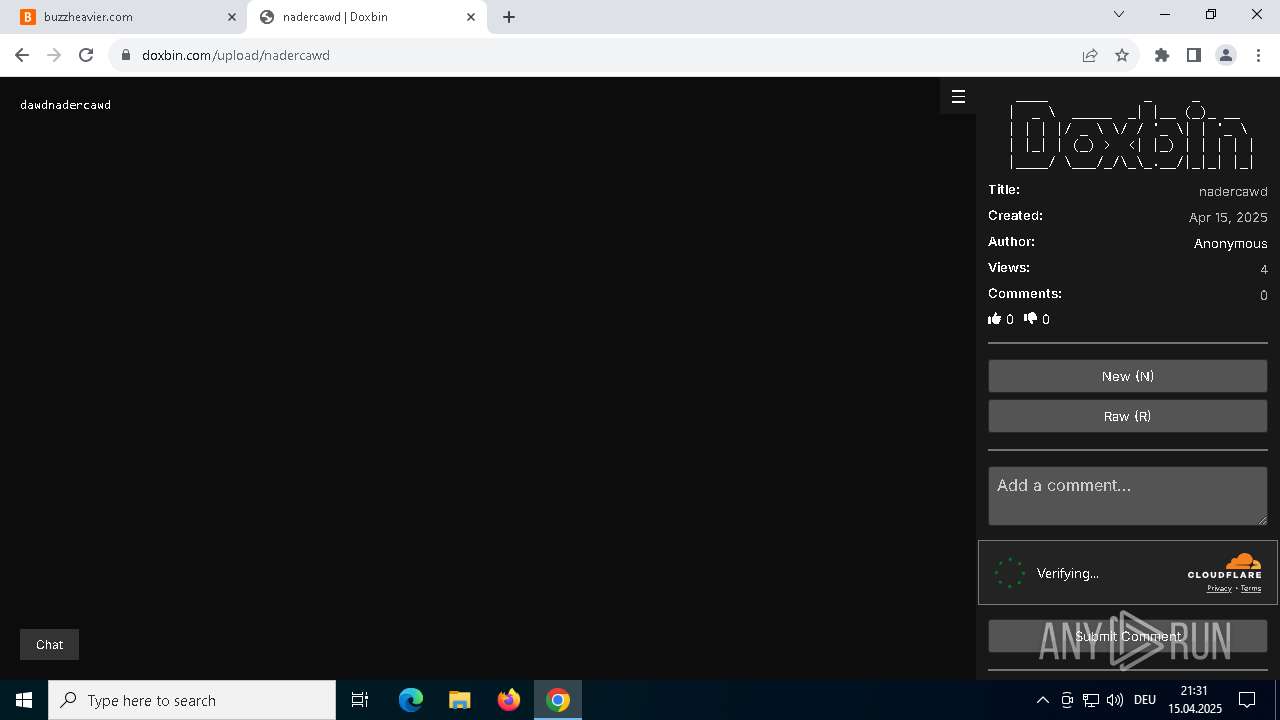Click the Cloudflare logo
Viewport: 1280px width, 720px height.
tap(1225, 566)
